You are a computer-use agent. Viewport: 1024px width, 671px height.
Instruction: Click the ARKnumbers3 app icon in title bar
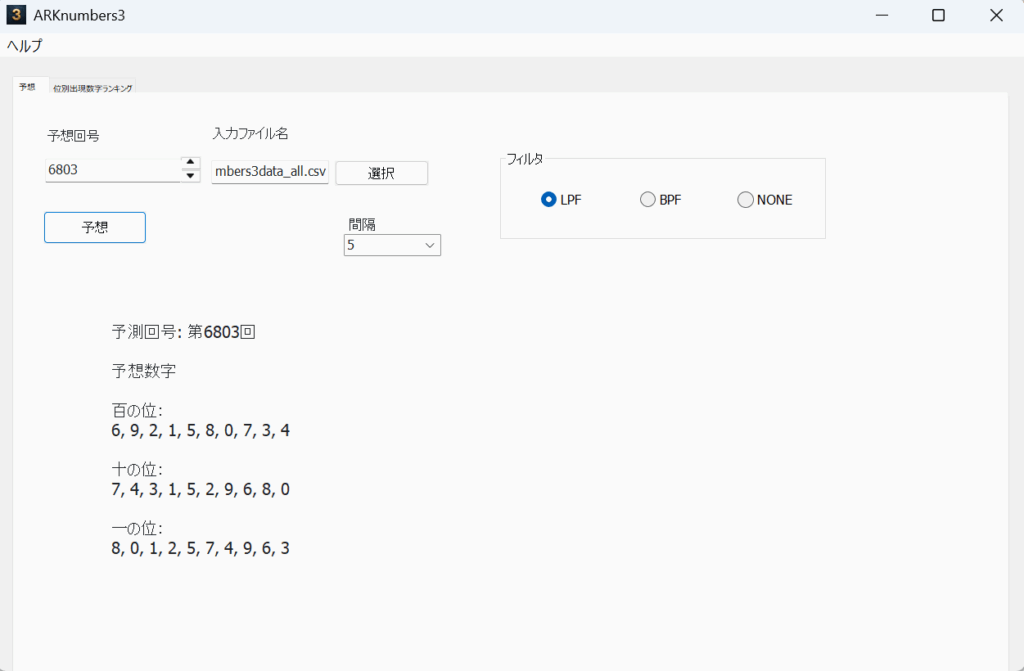pyautogui.click(x=16, y=16)
